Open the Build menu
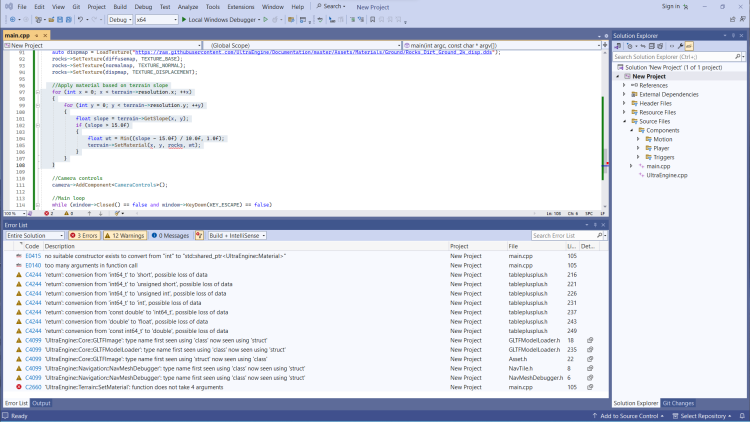The height and width of the screenshot is (422, 750). (x=120, y=7)
